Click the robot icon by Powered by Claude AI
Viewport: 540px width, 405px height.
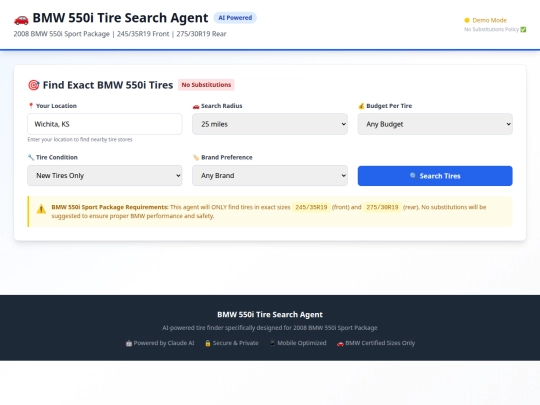click(128, 343)
